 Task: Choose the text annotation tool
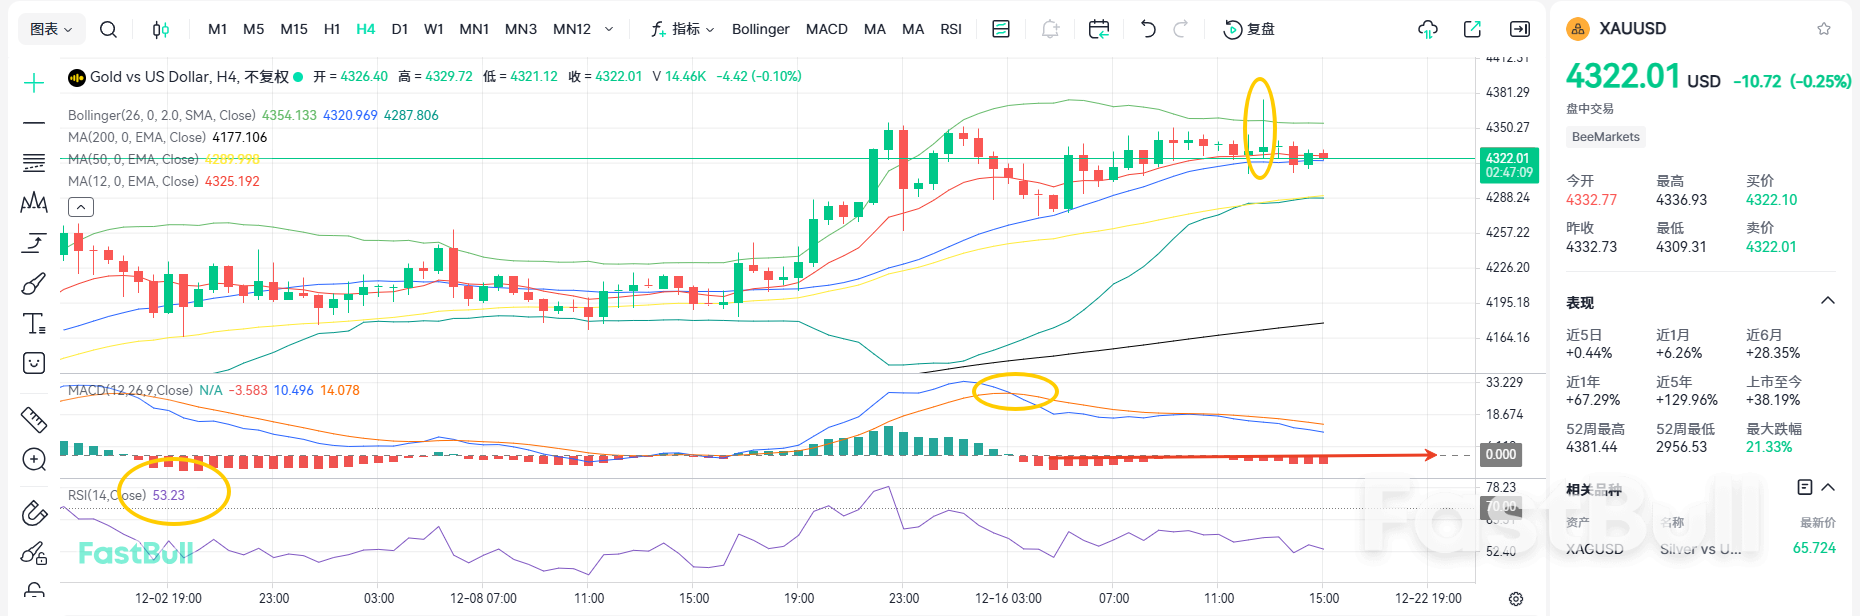coord(34,324)
